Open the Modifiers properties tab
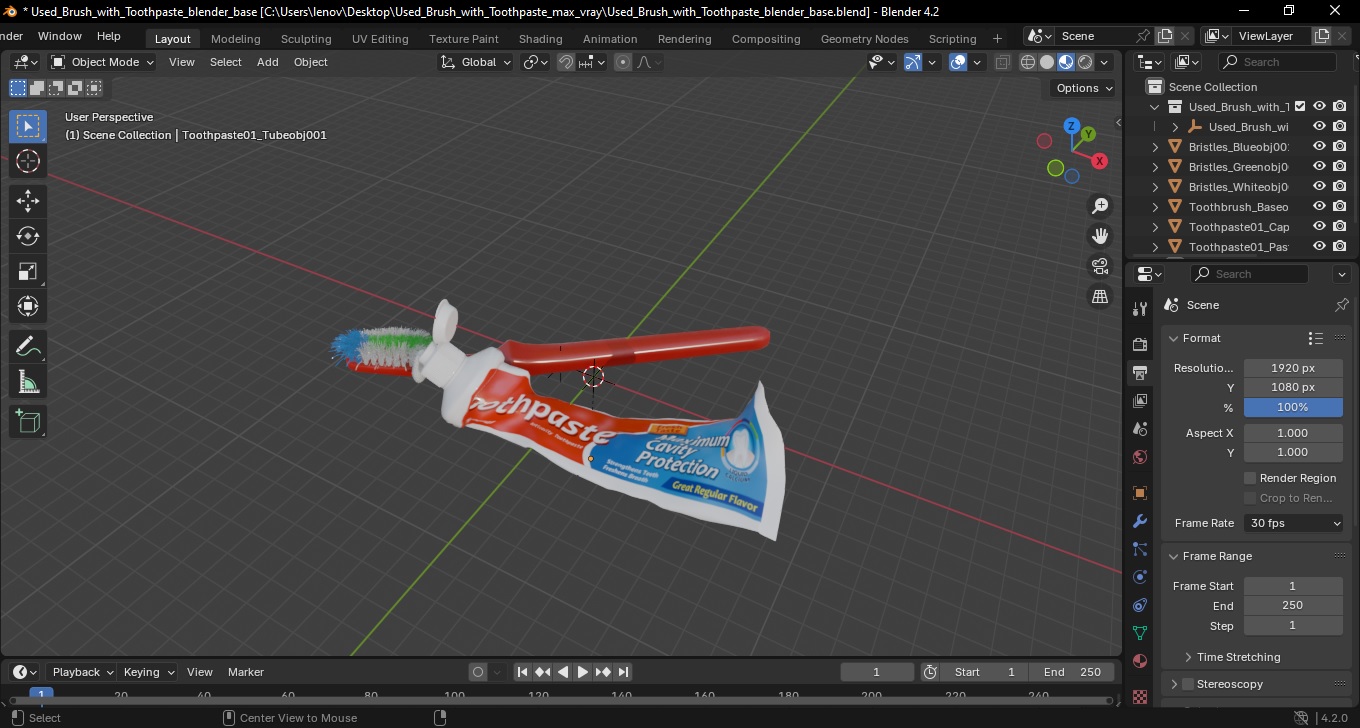 pyautogui.click(x=1139, y=521)
